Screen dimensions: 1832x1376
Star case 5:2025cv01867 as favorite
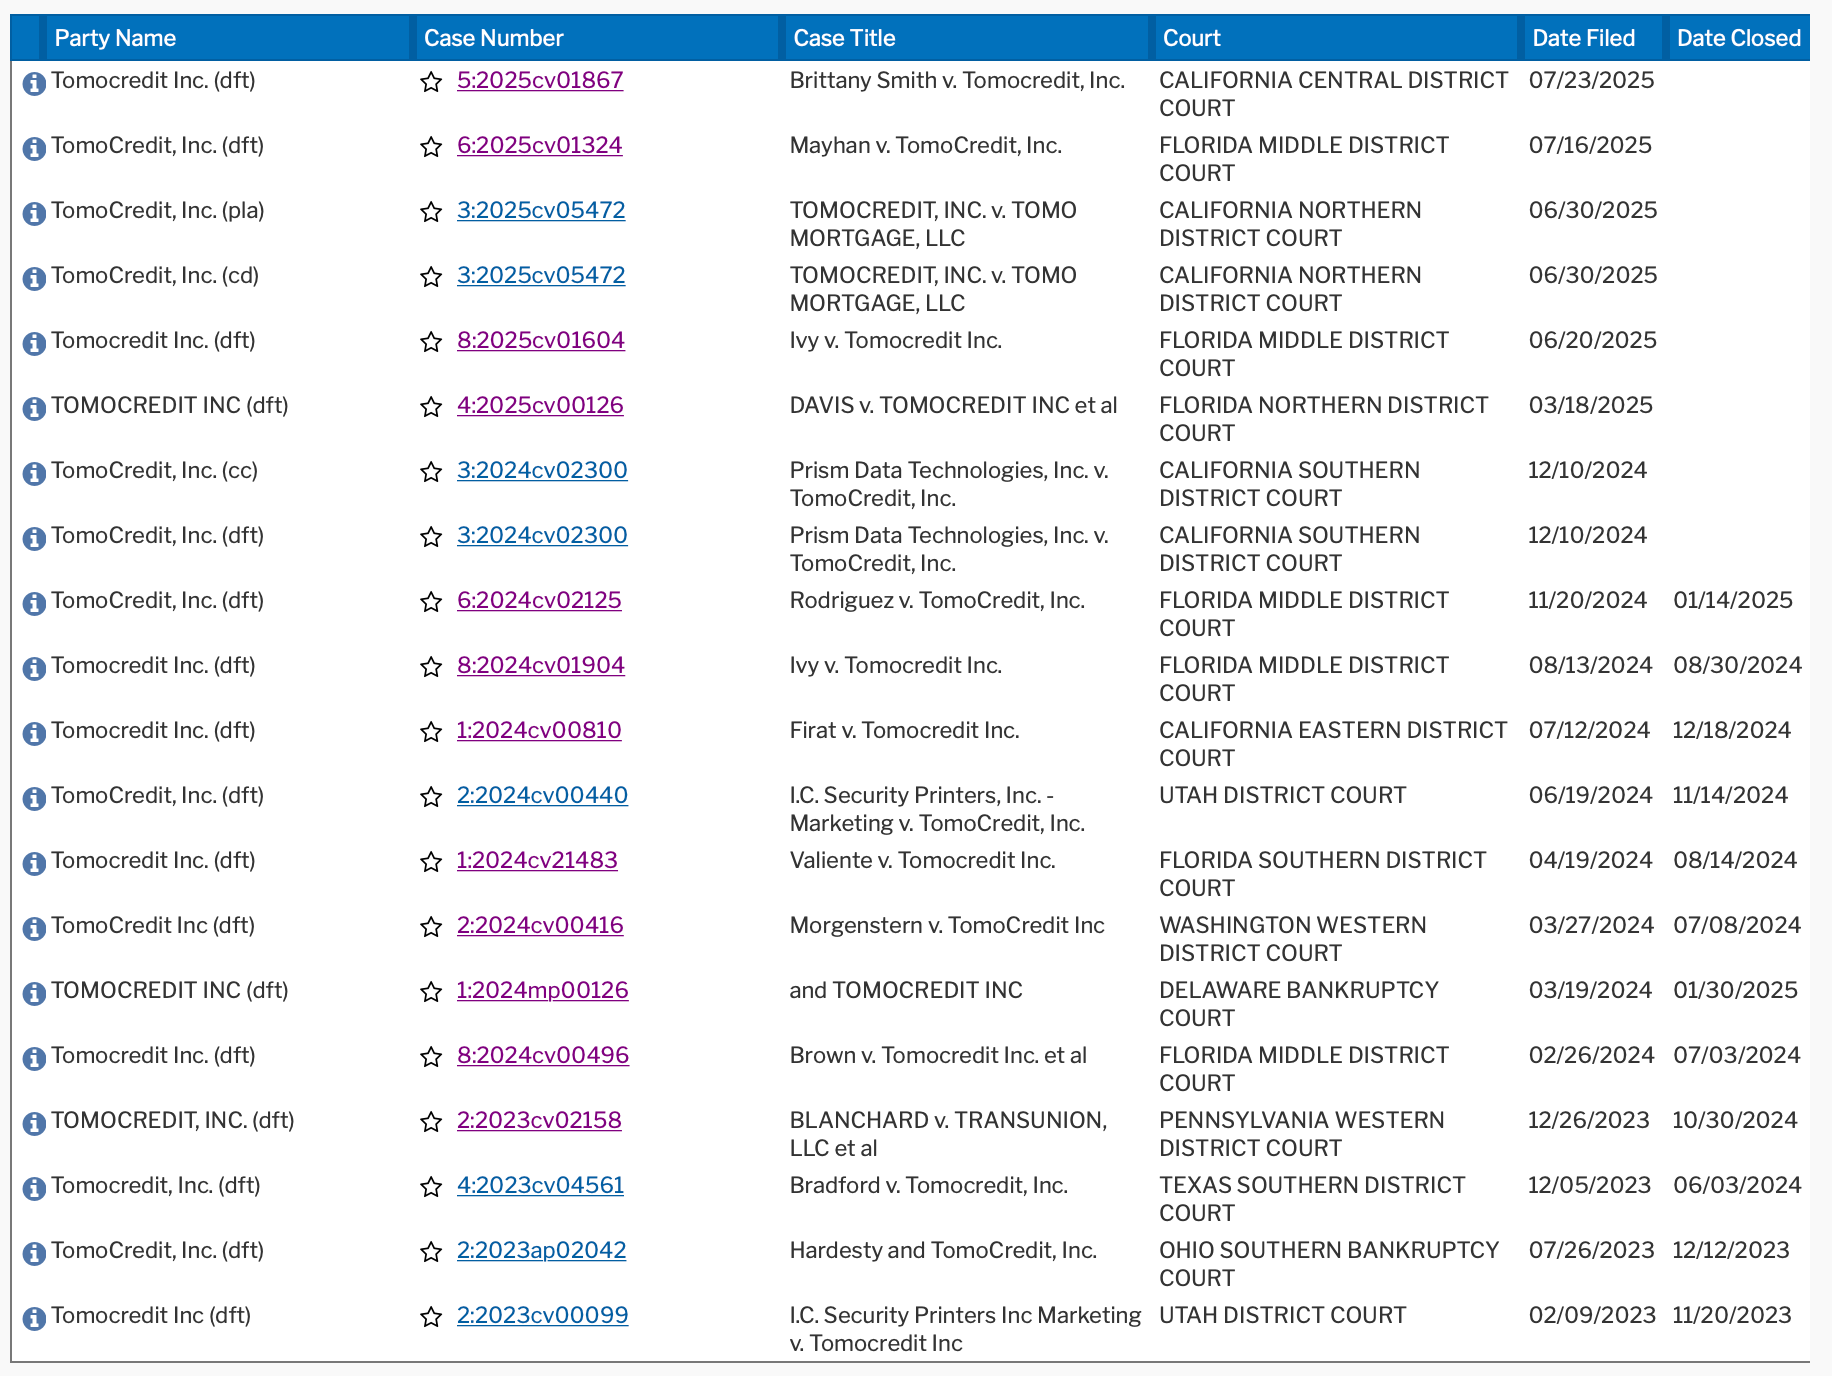click(431, 82)
